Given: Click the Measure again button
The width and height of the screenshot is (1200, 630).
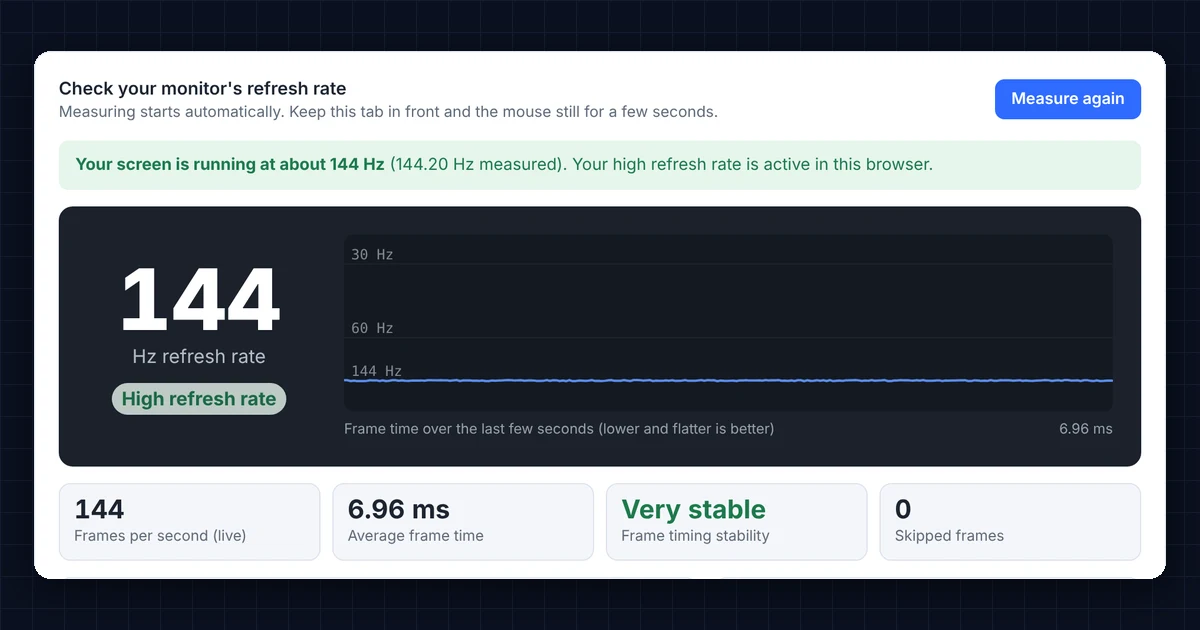Looking at the screenshot, I should click(1067, 99).
